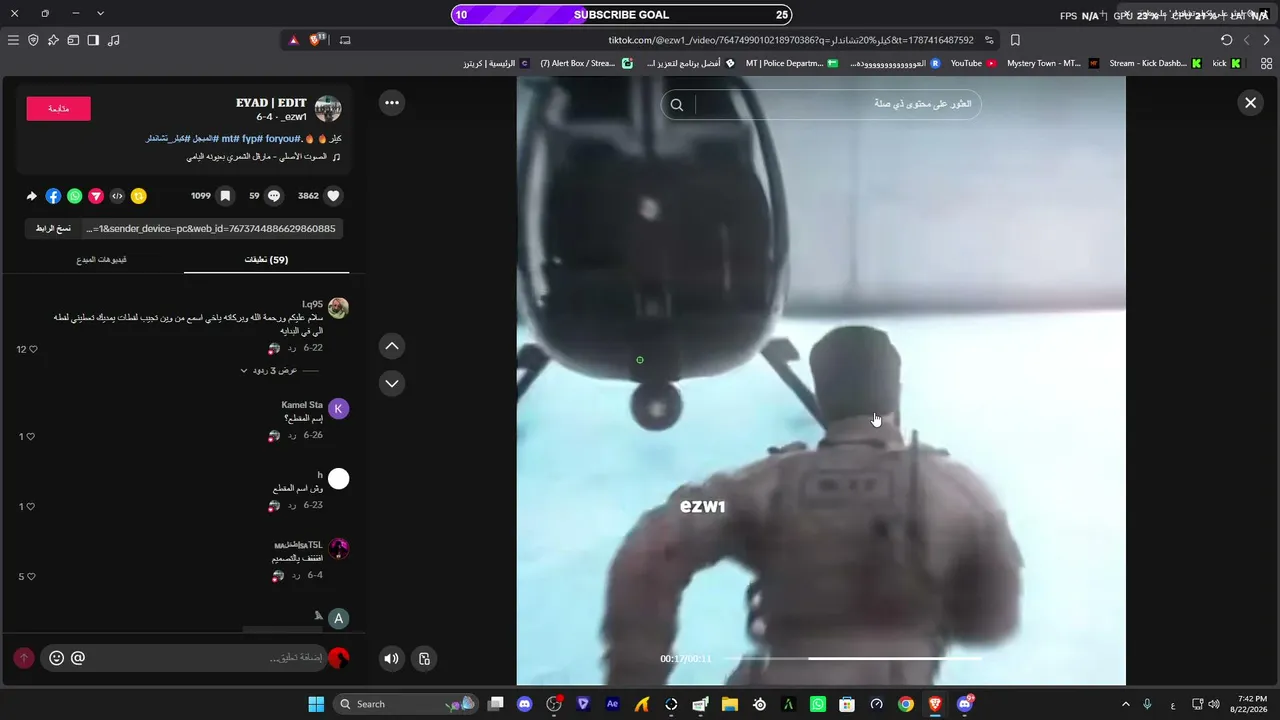Insert a mention with the @ icon

click(78, 658)
